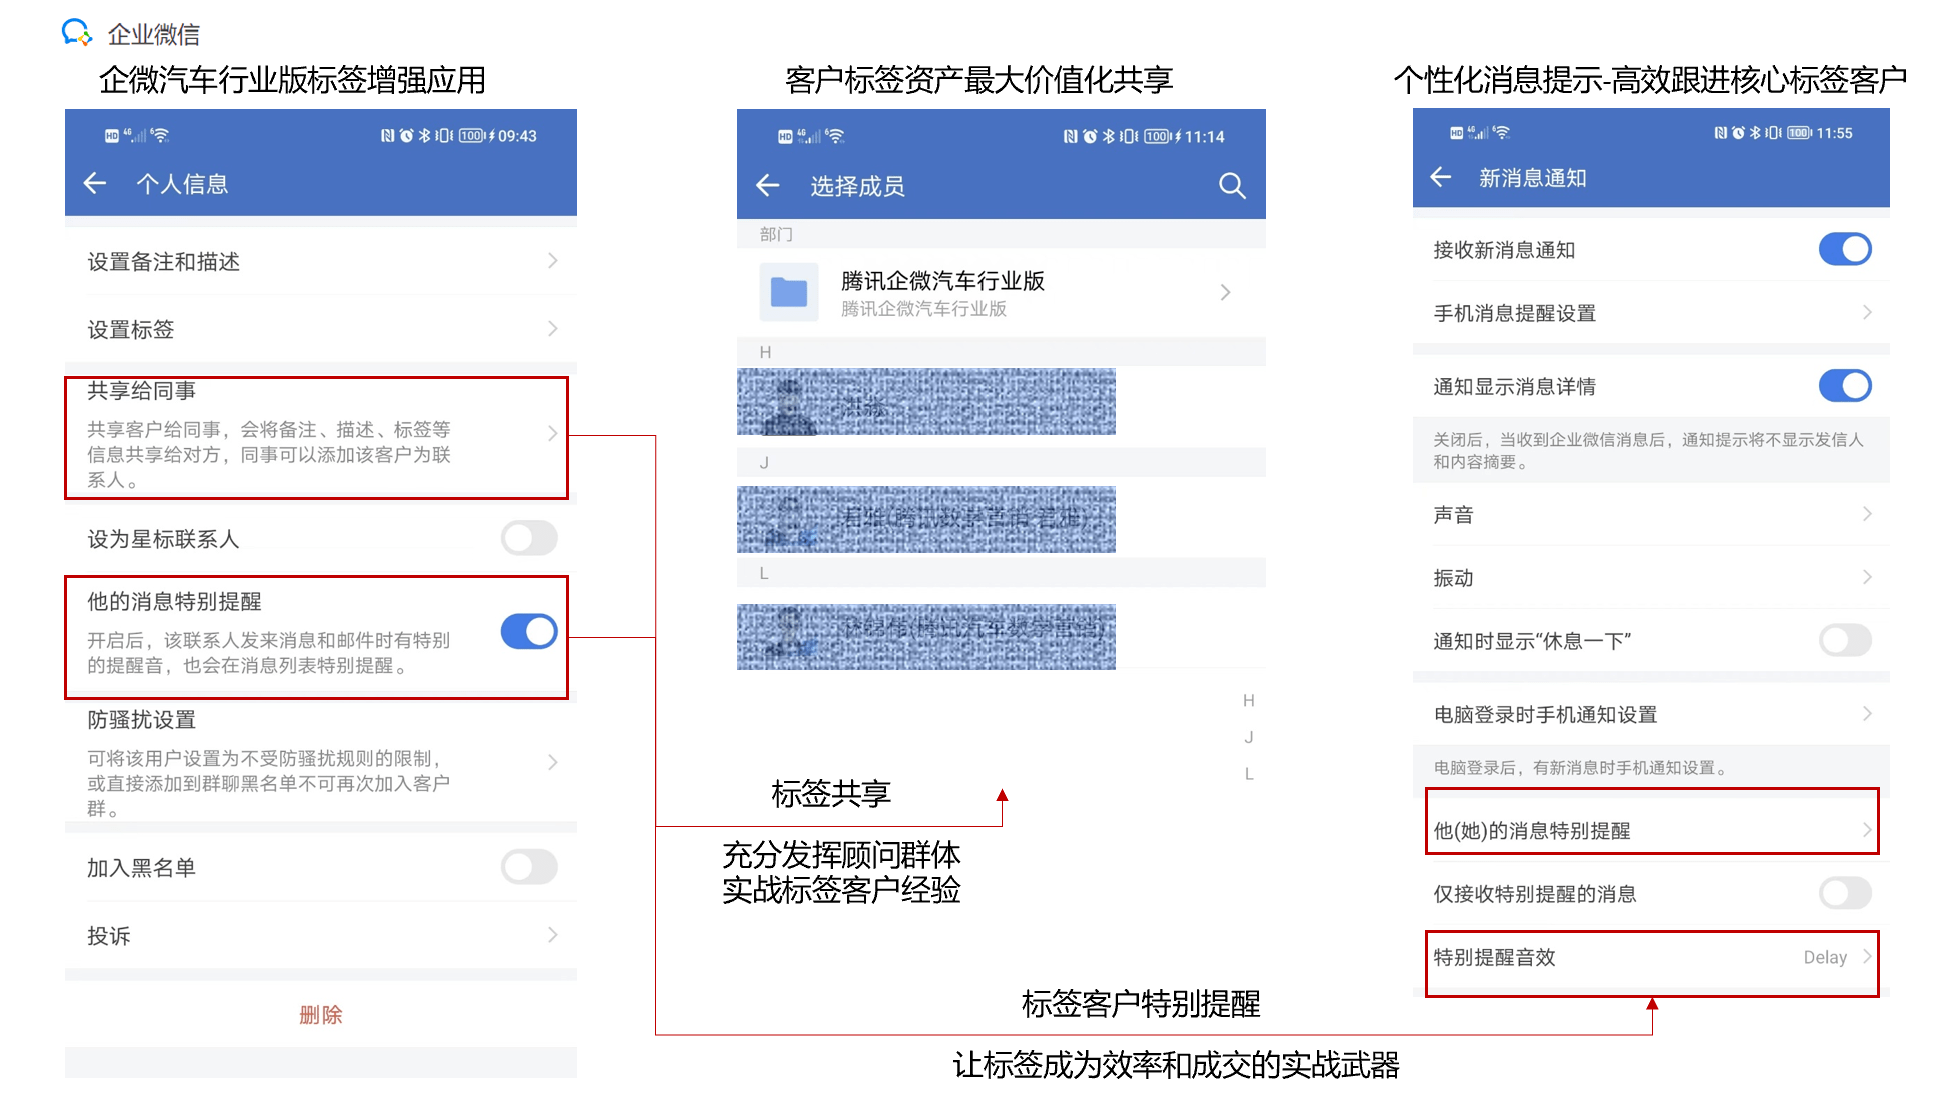
Task: Go back from 选择成员 screen
Action: (x=767, y=185)
